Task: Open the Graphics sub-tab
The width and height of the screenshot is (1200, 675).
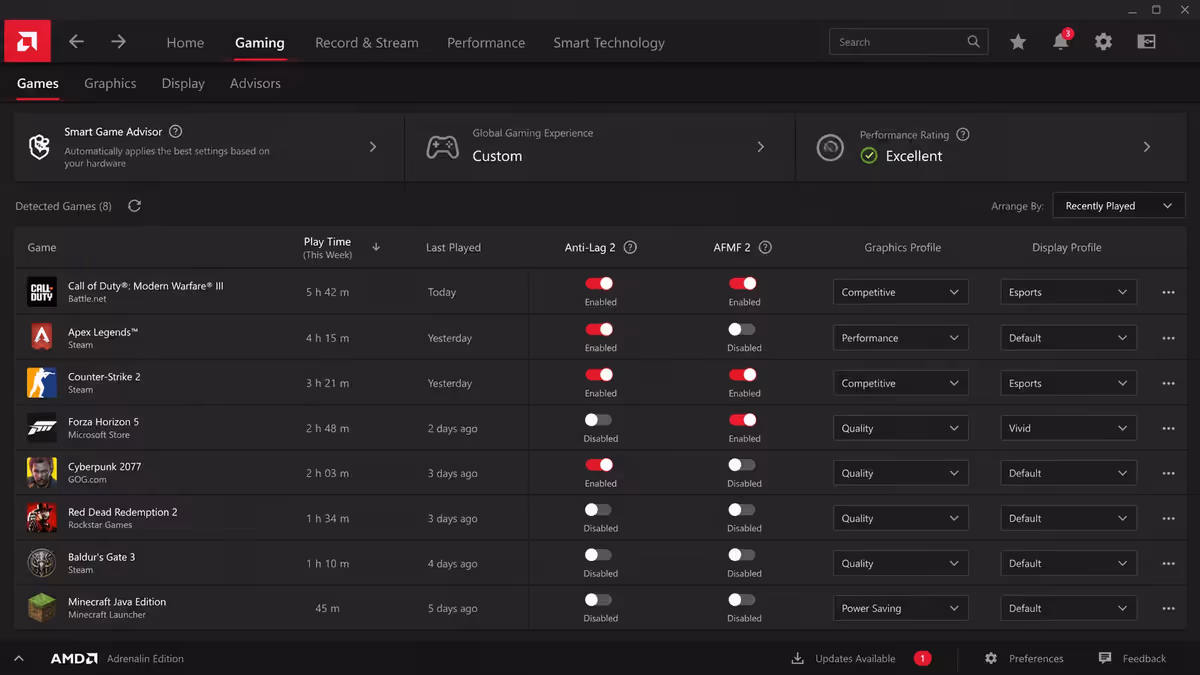Action: click(110, 83)
